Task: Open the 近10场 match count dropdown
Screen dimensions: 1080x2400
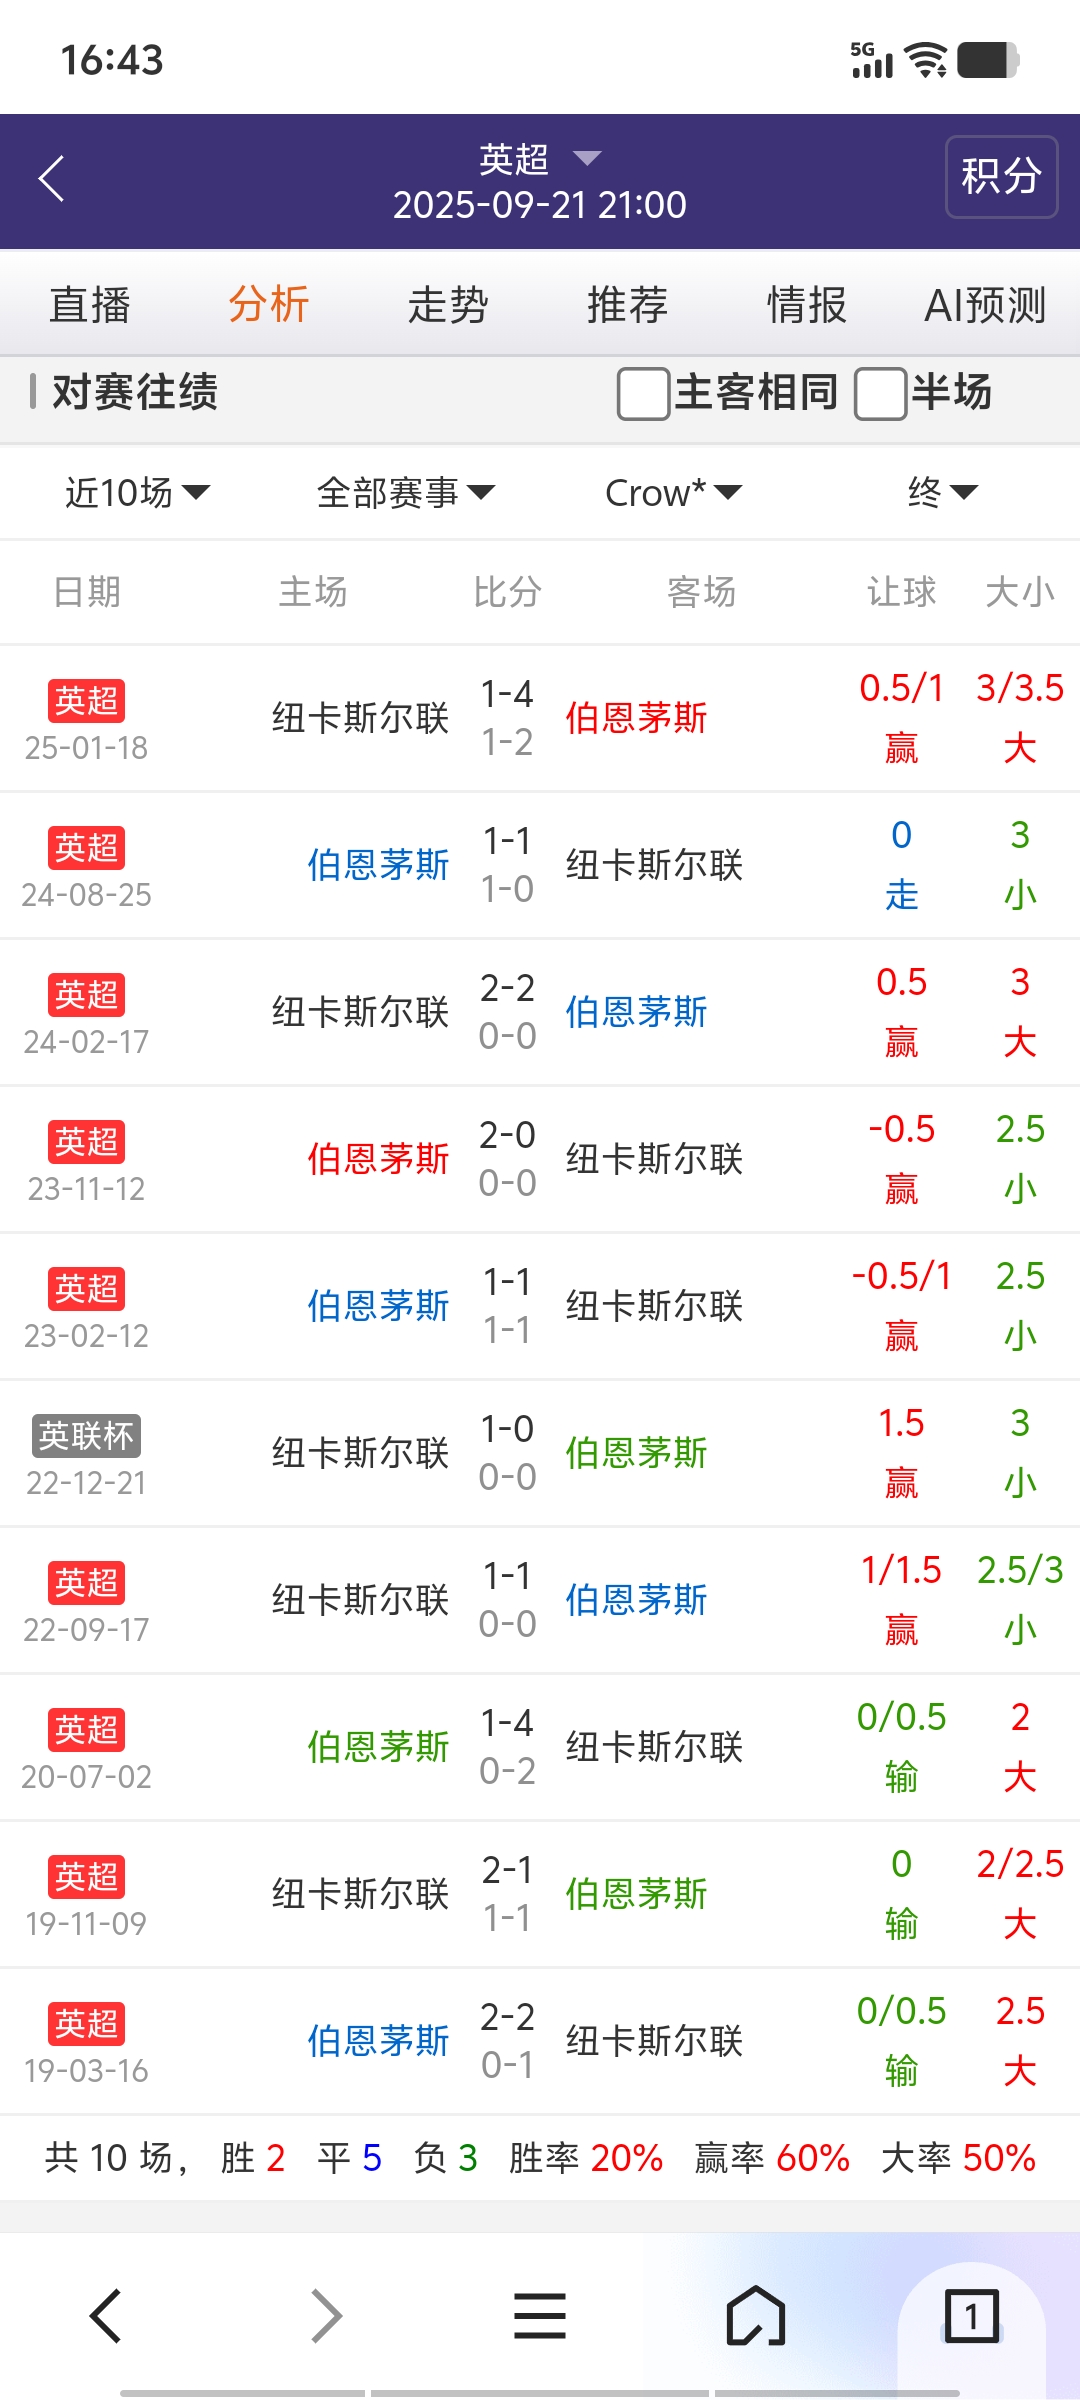Action: (x=137, y=492)
